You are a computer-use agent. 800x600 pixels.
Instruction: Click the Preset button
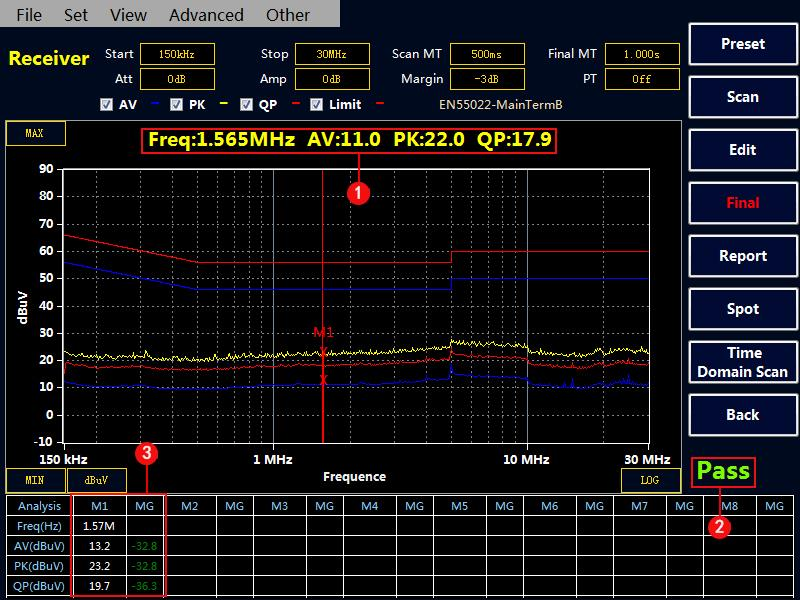pos(742,44)
